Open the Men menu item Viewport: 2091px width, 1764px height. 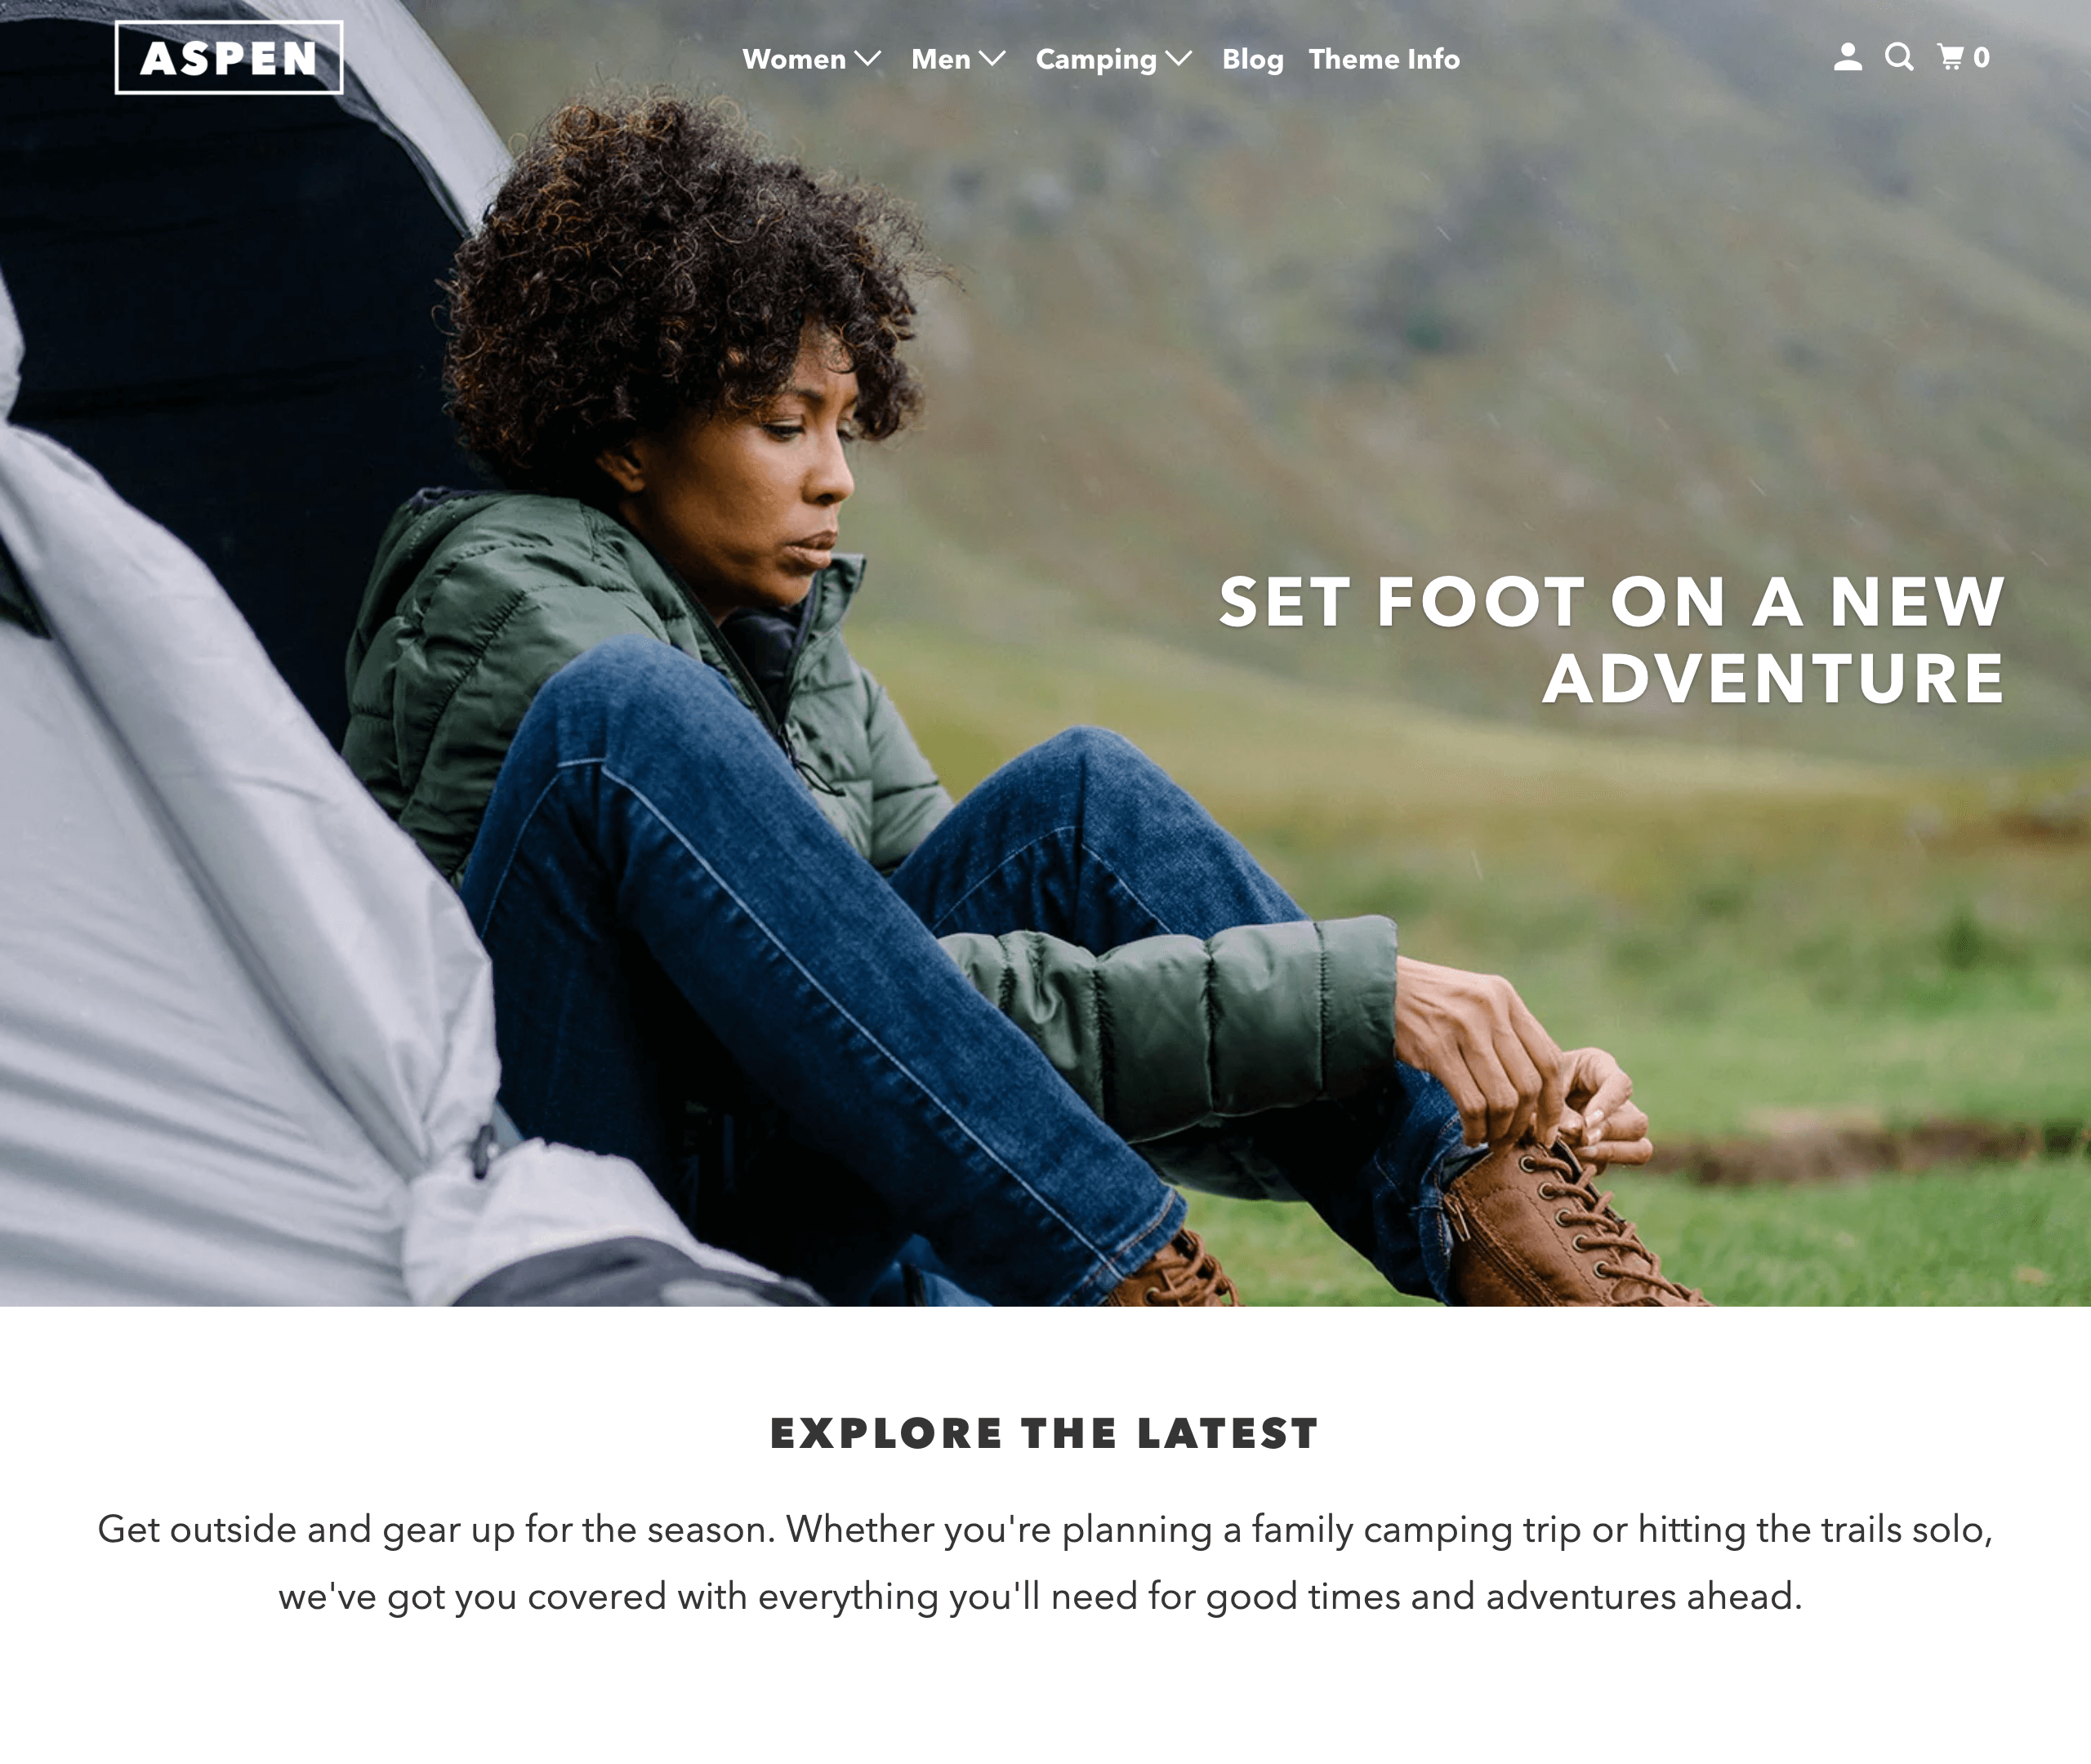click(941, 59)
